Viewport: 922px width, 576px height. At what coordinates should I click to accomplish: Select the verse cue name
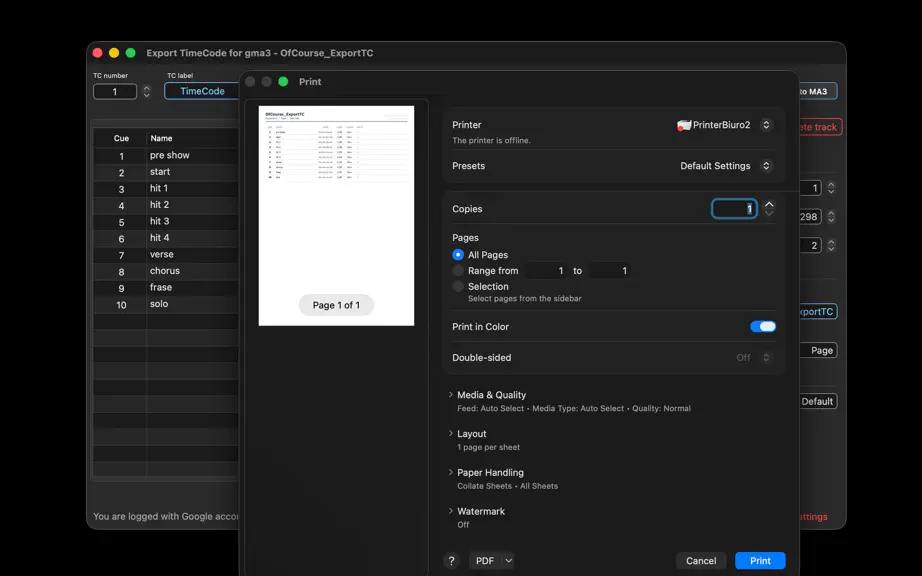tap(162, 254)
